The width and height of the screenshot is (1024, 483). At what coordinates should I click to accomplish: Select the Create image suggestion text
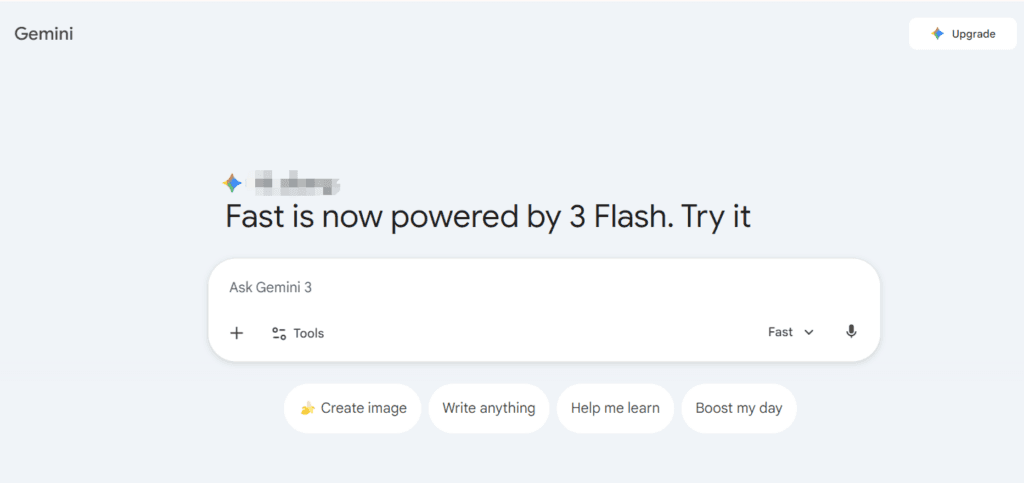coord(364,408)
